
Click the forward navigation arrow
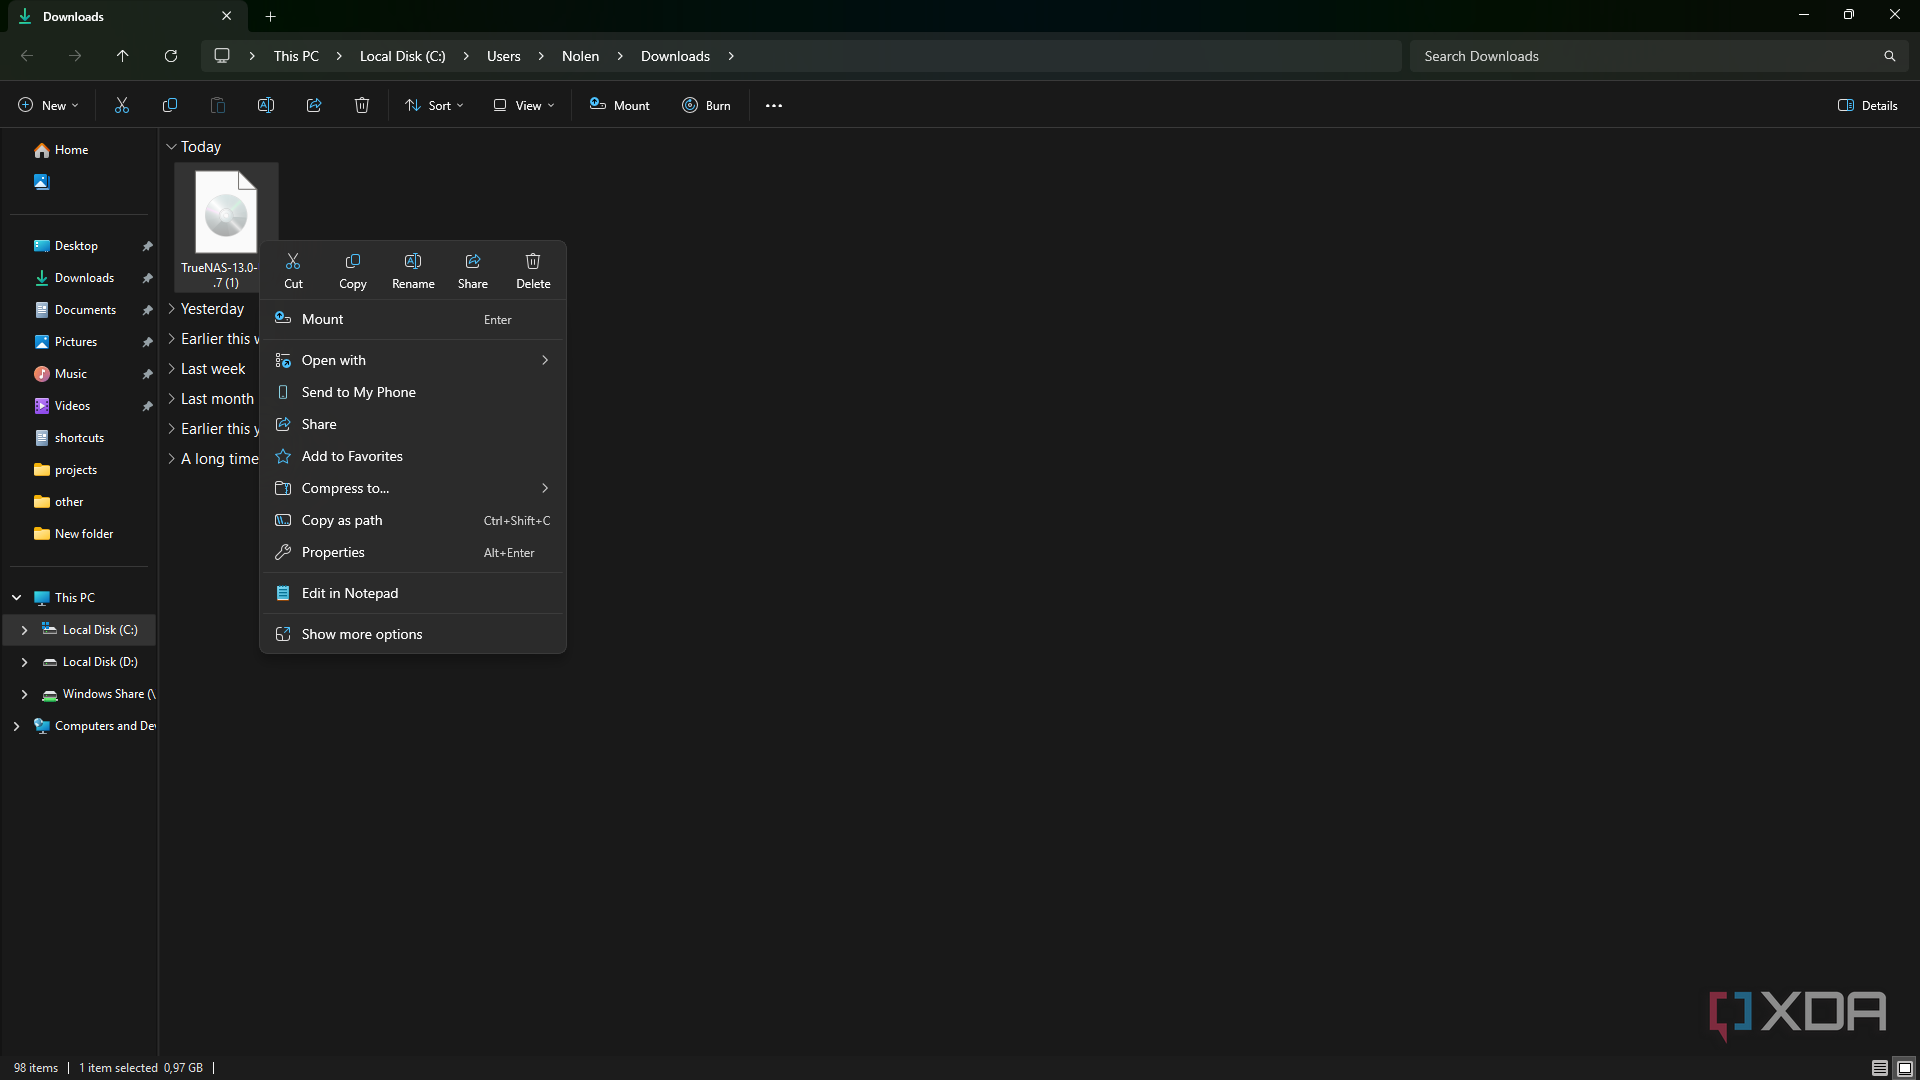(x=75, y=56)
